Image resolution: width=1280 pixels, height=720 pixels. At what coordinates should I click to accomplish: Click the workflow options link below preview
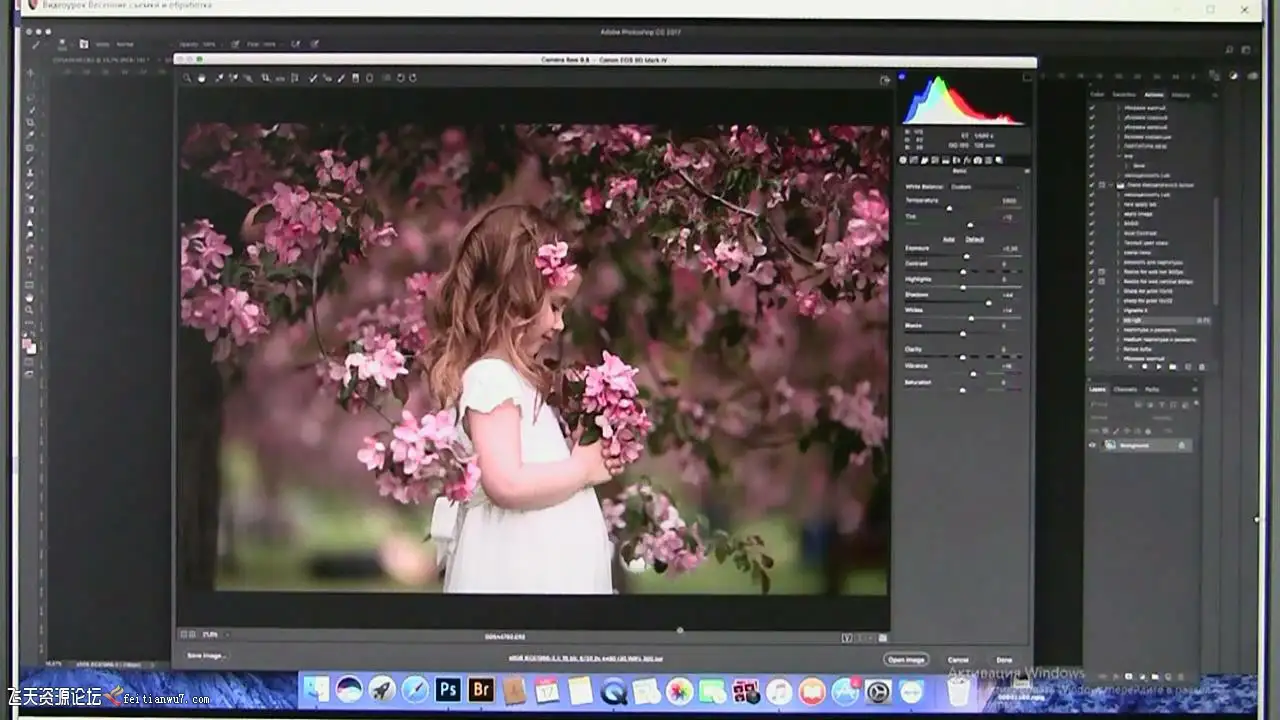(x=586, y=659)
